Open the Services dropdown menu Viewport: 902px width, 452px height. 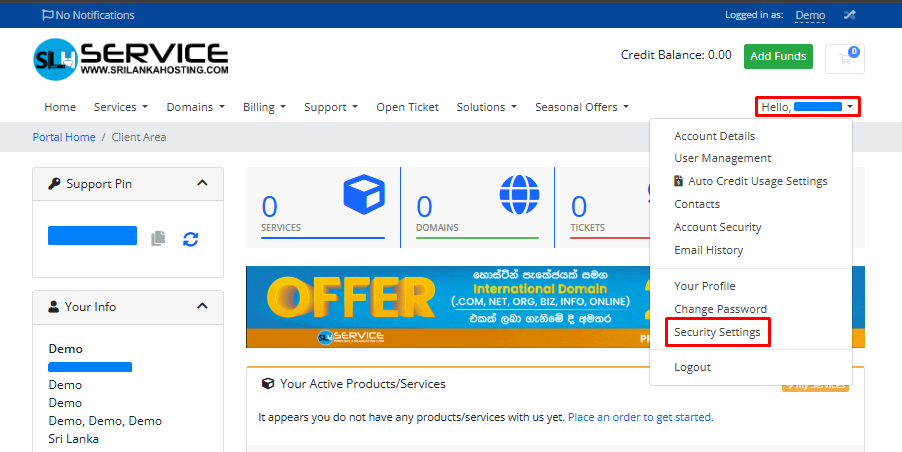(120, 107)
